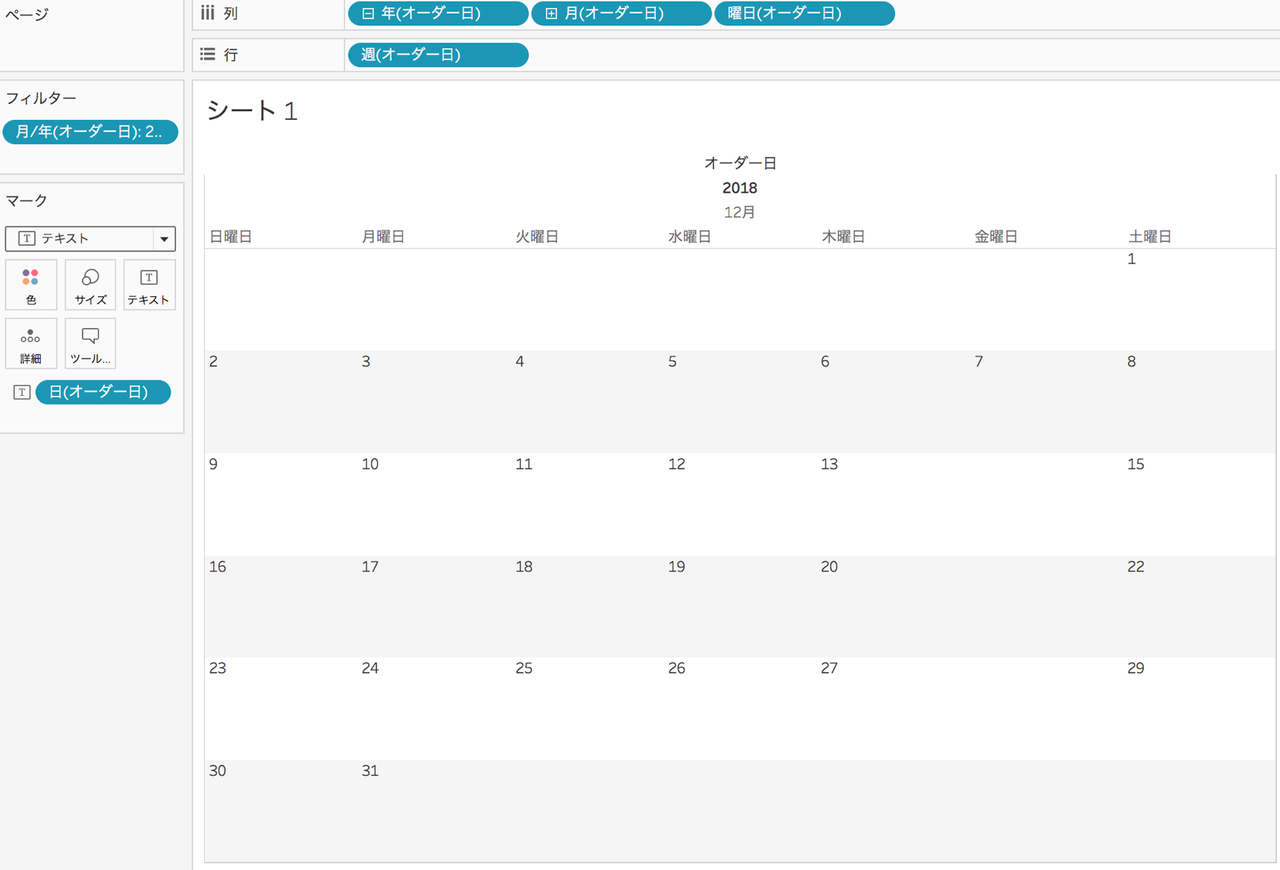Click the T icon beside 日(オーダー日) pill

tap(22, 392)
